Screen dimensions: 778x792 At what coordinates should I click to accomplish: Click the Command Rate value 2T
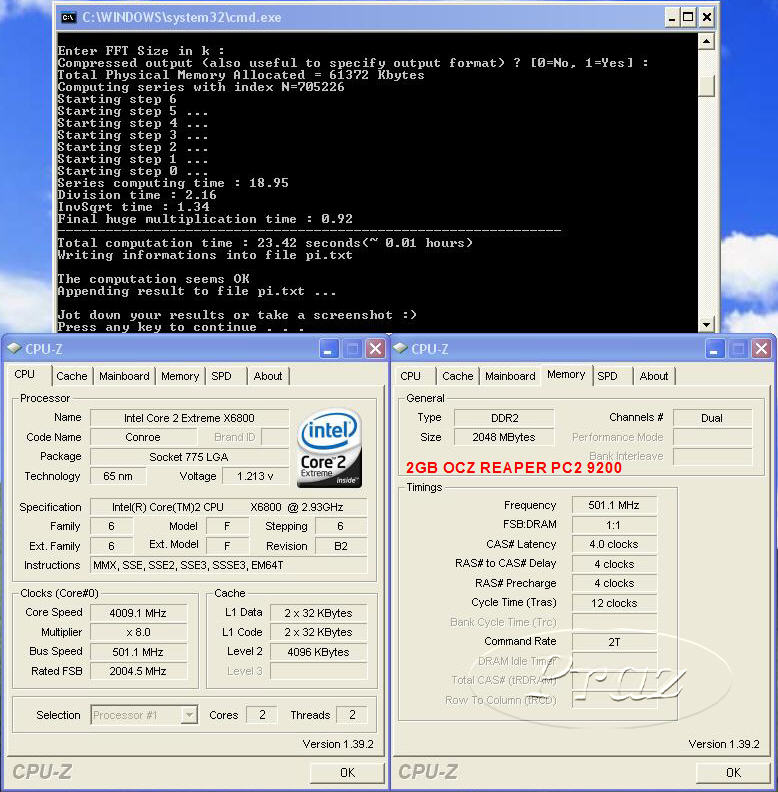[614, 642]
